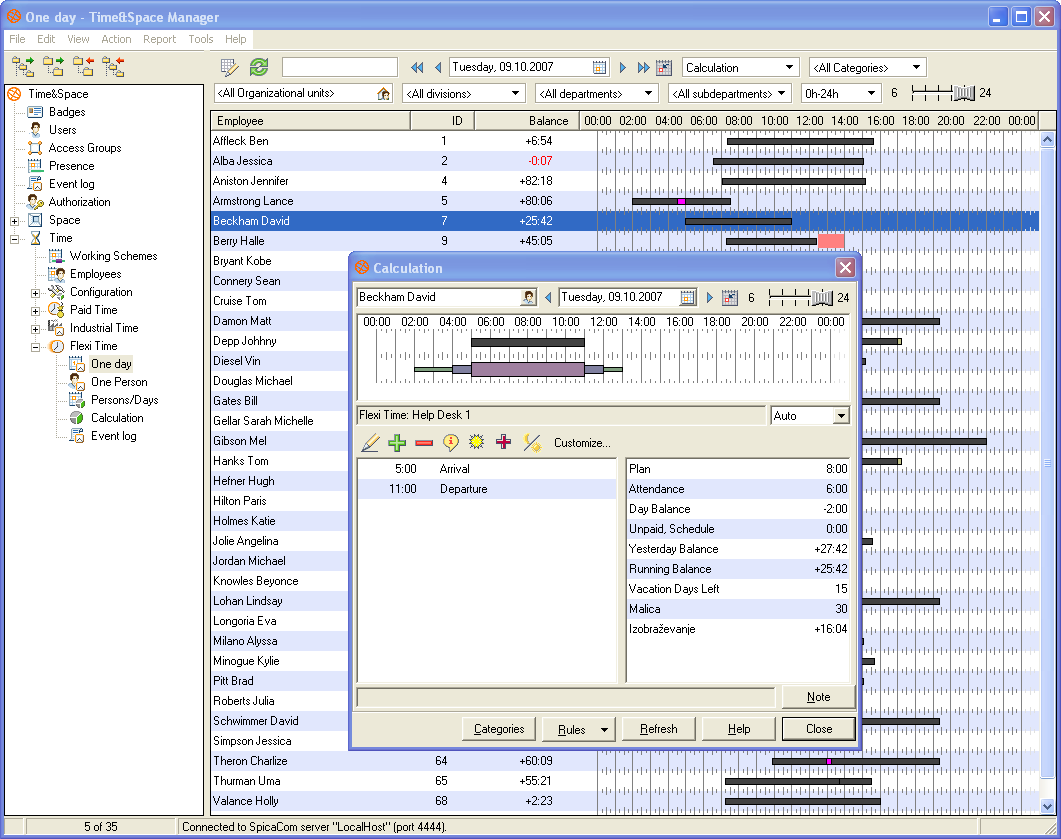Click the red minus remove event icon
This screenshot has width=1061, height=839.
pyautogui.click(x=424, y=443)
